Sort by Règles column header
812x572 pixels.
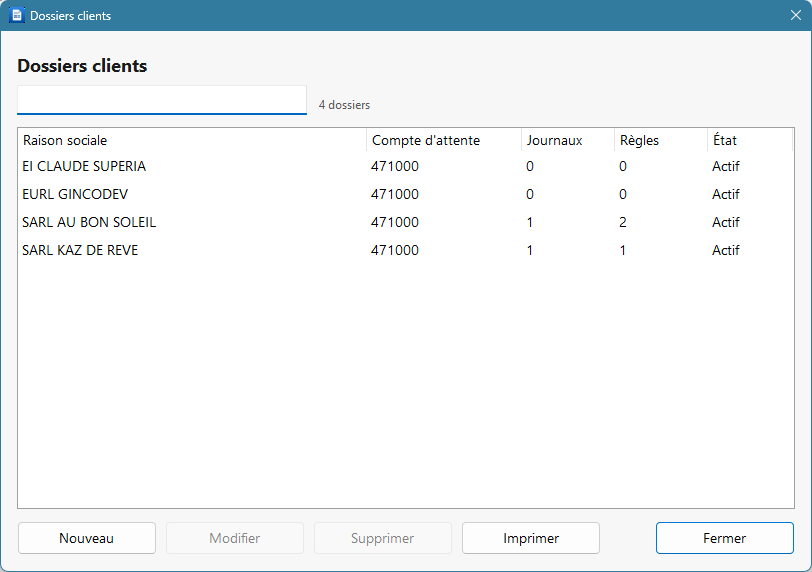[661, 140]
